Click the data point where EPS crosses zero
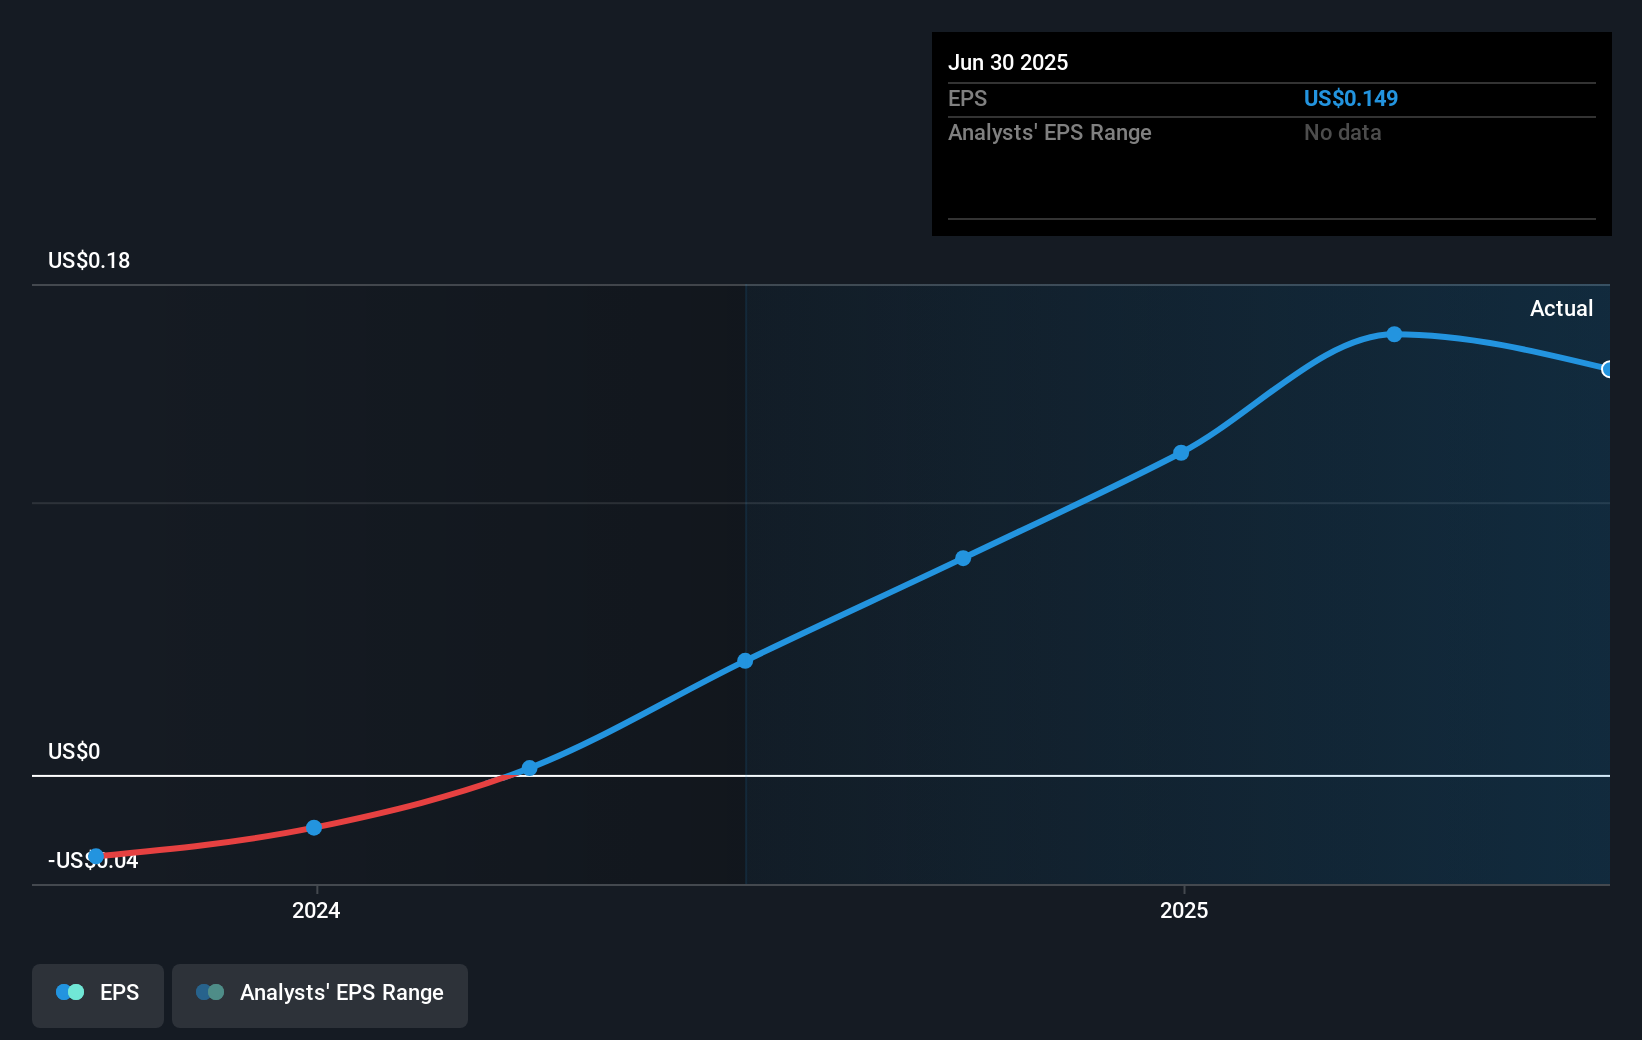This screenshot has height=1040, width=1642. [x=528, y=768]
